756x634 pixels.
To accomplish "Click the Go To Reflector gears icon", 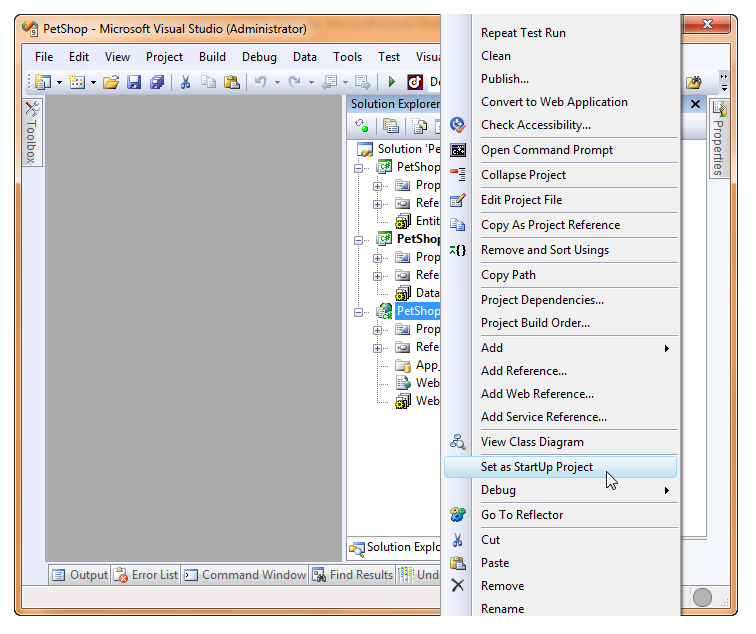I will [x=458, y=514].
